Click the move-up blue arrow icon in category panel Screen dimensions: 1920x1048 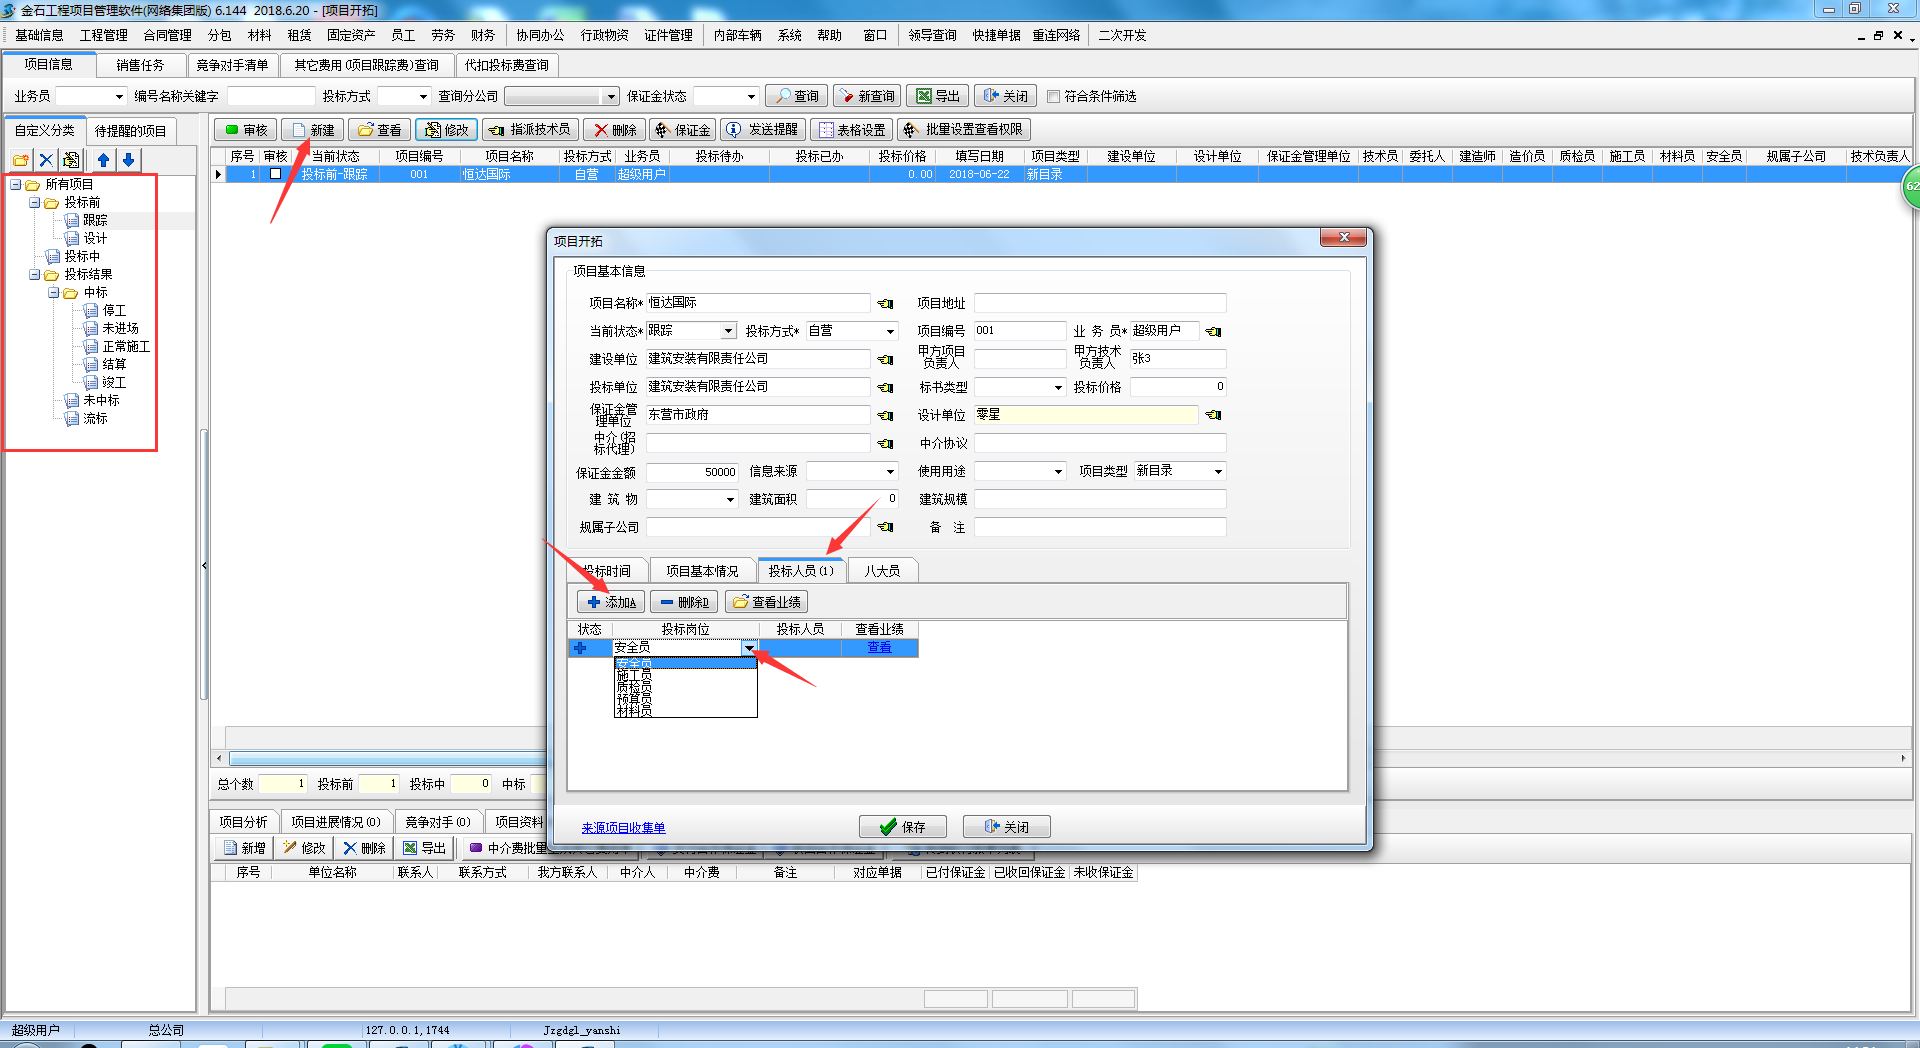103,160
